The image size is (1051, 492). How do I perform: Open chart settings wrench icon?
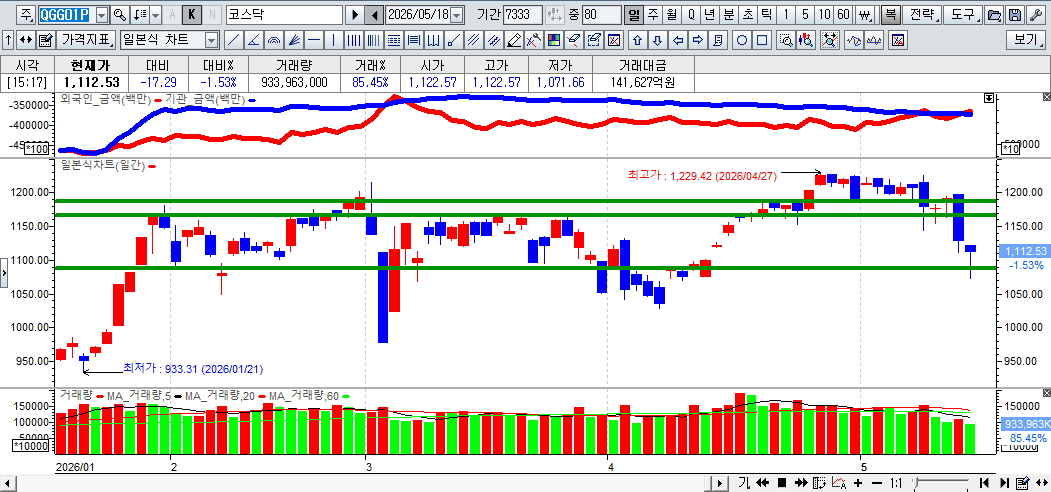coord(1036,14)
